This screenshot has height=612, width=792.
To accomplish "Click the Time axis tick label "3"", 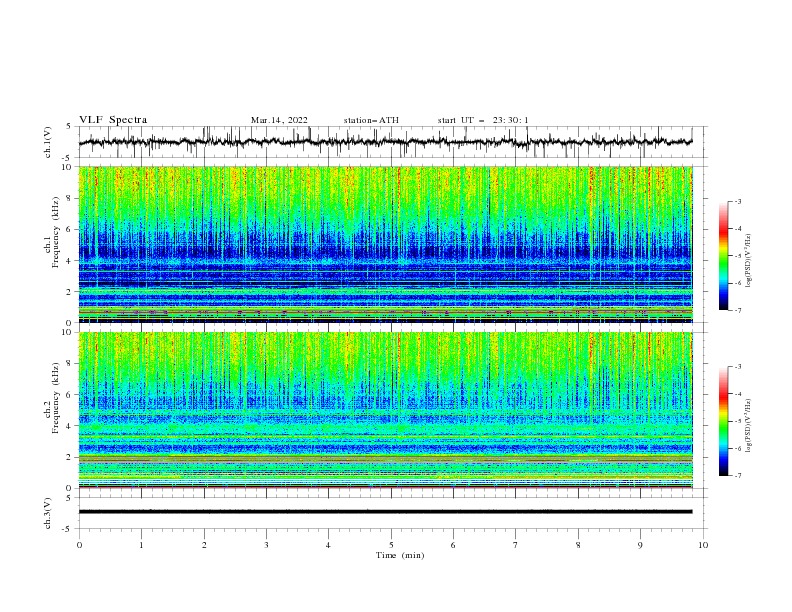I will tap(266, 545).
